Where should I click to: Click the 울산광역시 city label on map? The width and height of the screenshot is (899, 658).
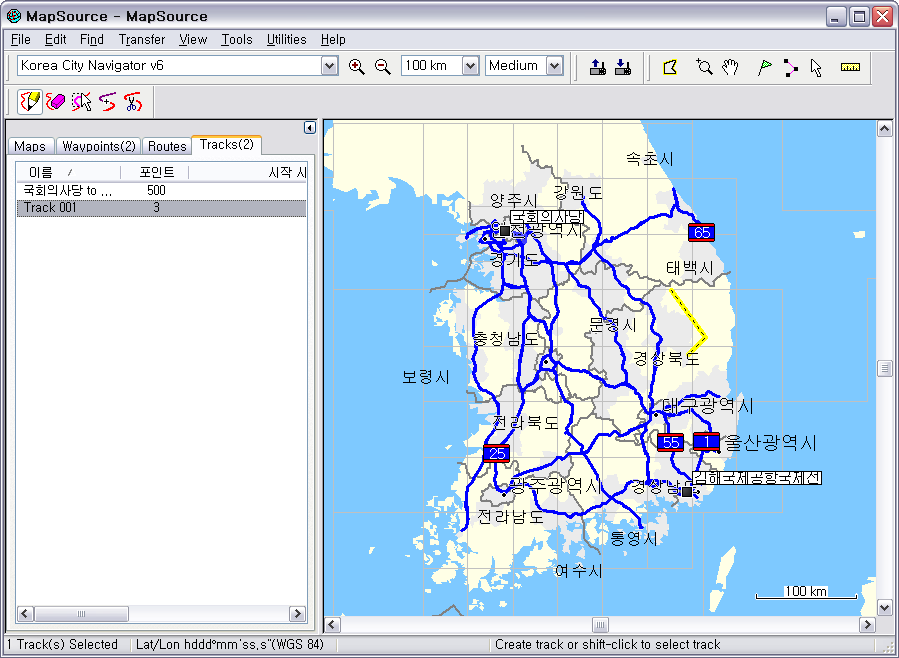click(771, 442)
